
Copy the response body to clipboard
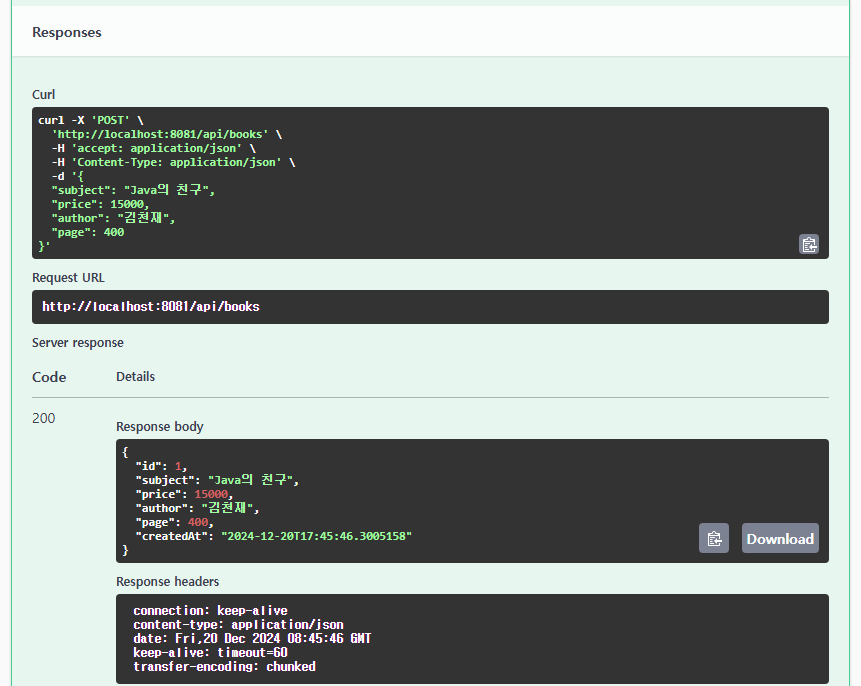pos(713,538)
